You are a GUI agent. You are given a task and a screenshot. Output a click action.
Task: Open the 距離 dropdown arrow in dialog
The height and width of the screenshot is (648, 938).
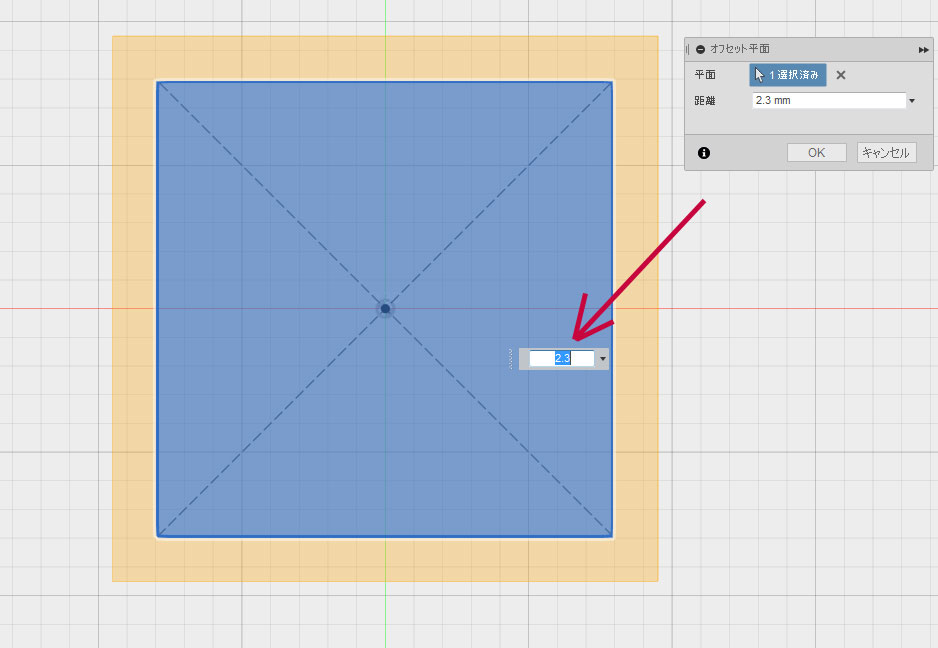click(x=912, y=101)
